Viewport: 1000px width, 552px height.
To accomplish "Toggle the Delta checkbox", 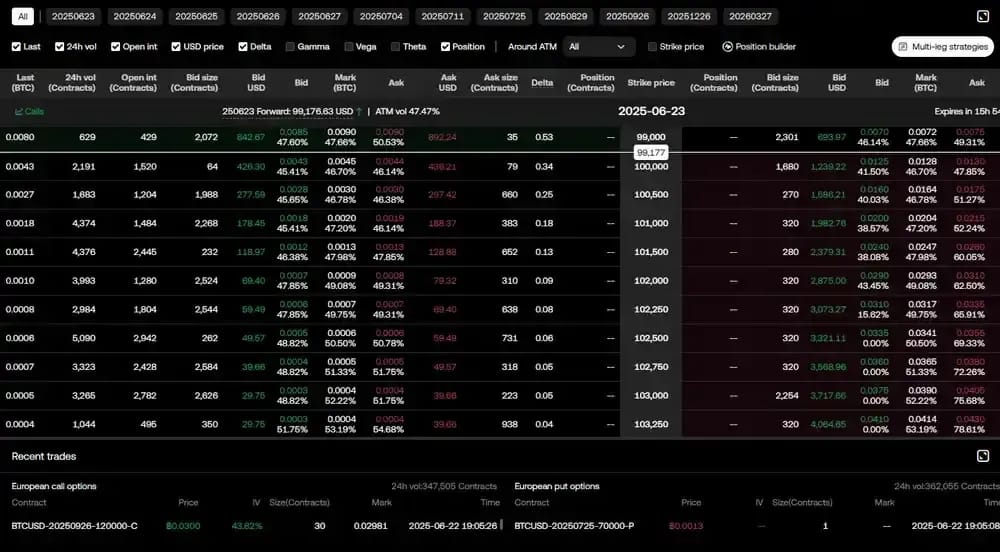I will tap(243, 47).
